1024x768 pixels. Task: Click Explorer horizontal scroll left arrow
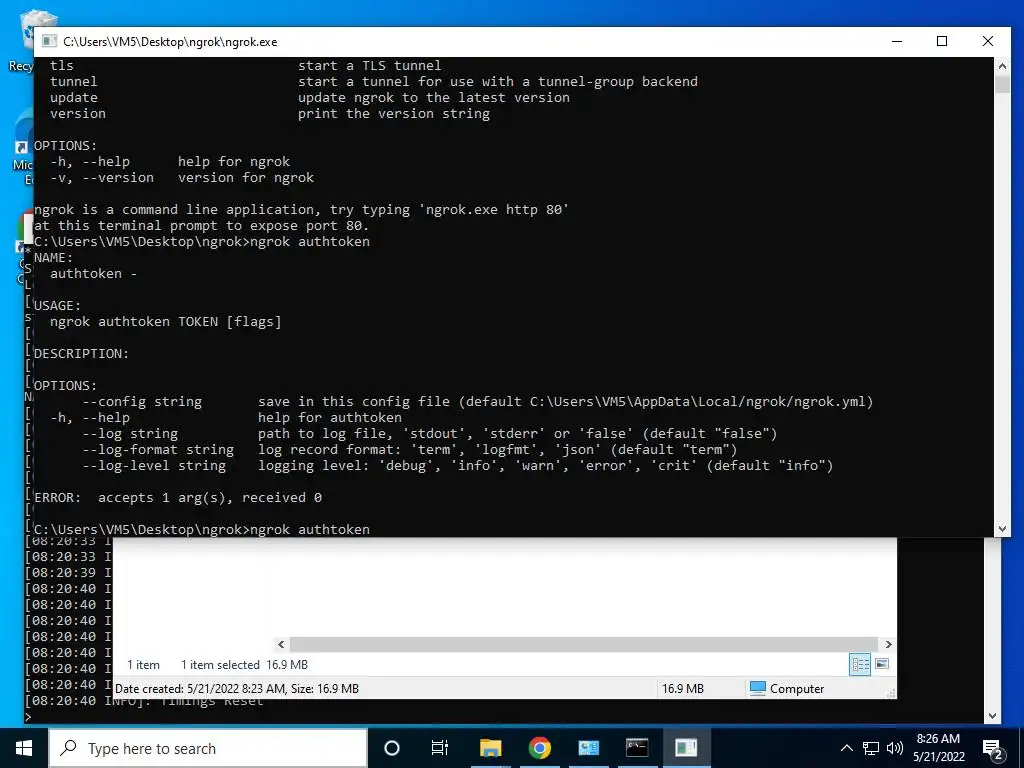coord(281,644)
